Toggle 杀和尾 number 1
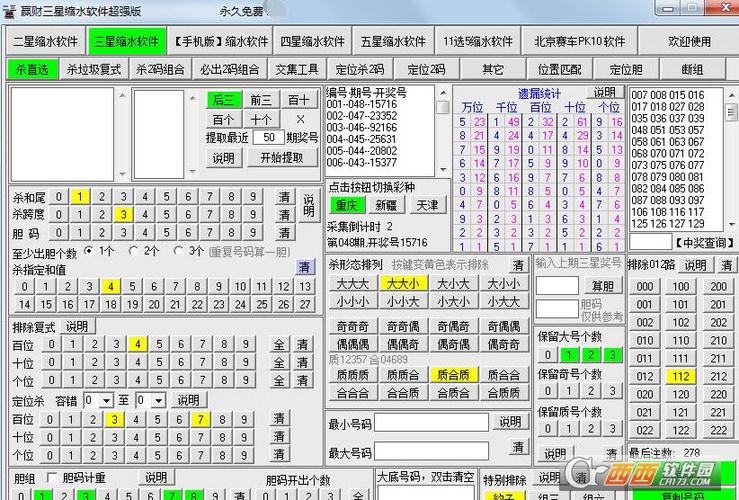Viewport: 739px width, 500px height. click(x=80, y=196)
